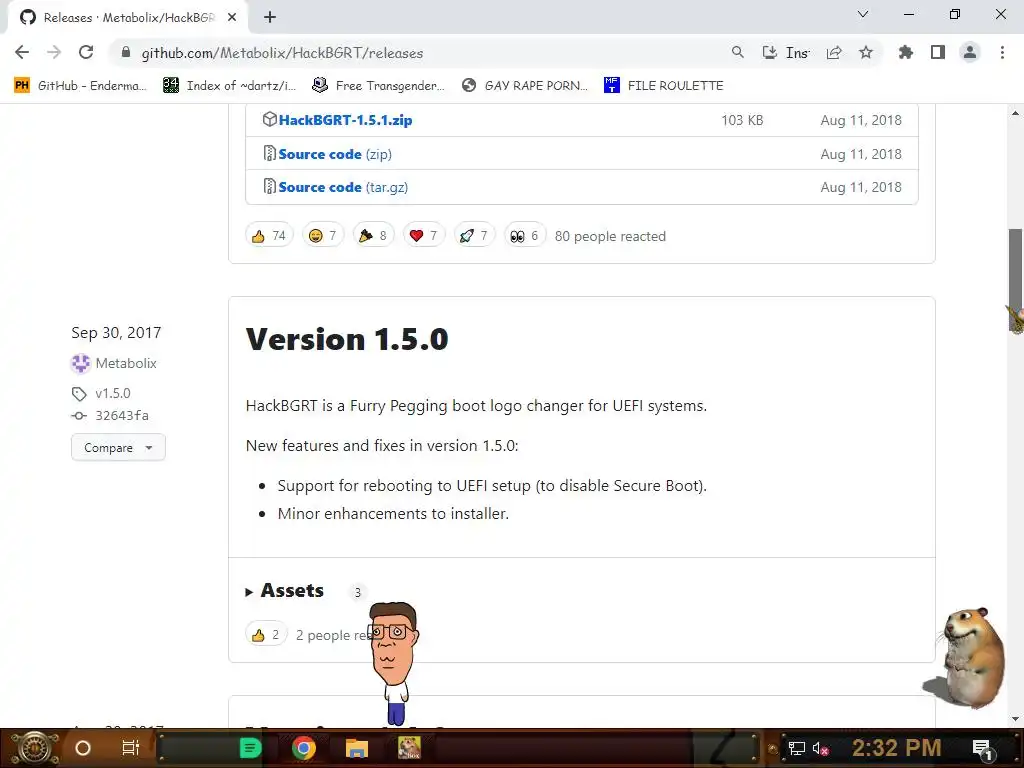Toggle the thumbs up reaction with 2
The image size is (1024, 768).
(266, 635)
